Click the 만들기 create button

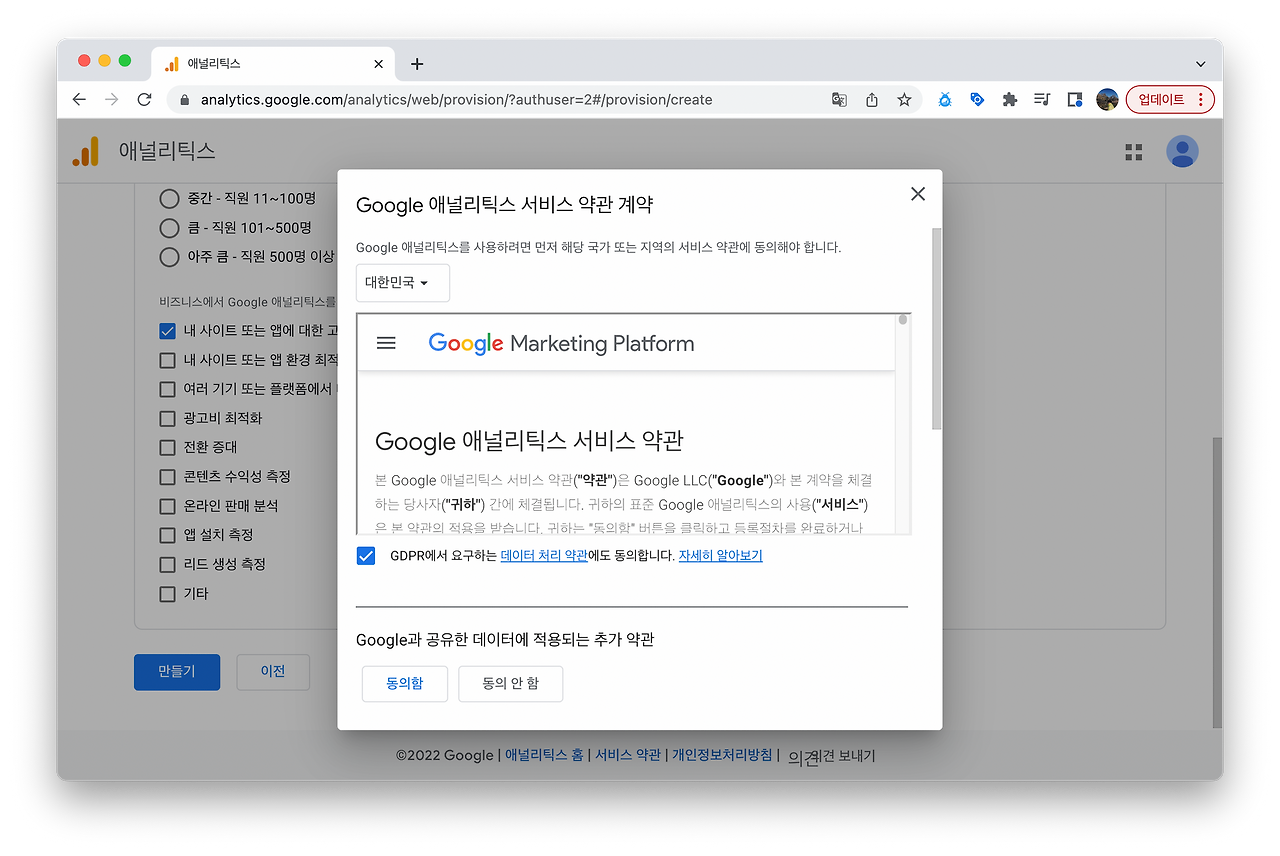point(177,672)
